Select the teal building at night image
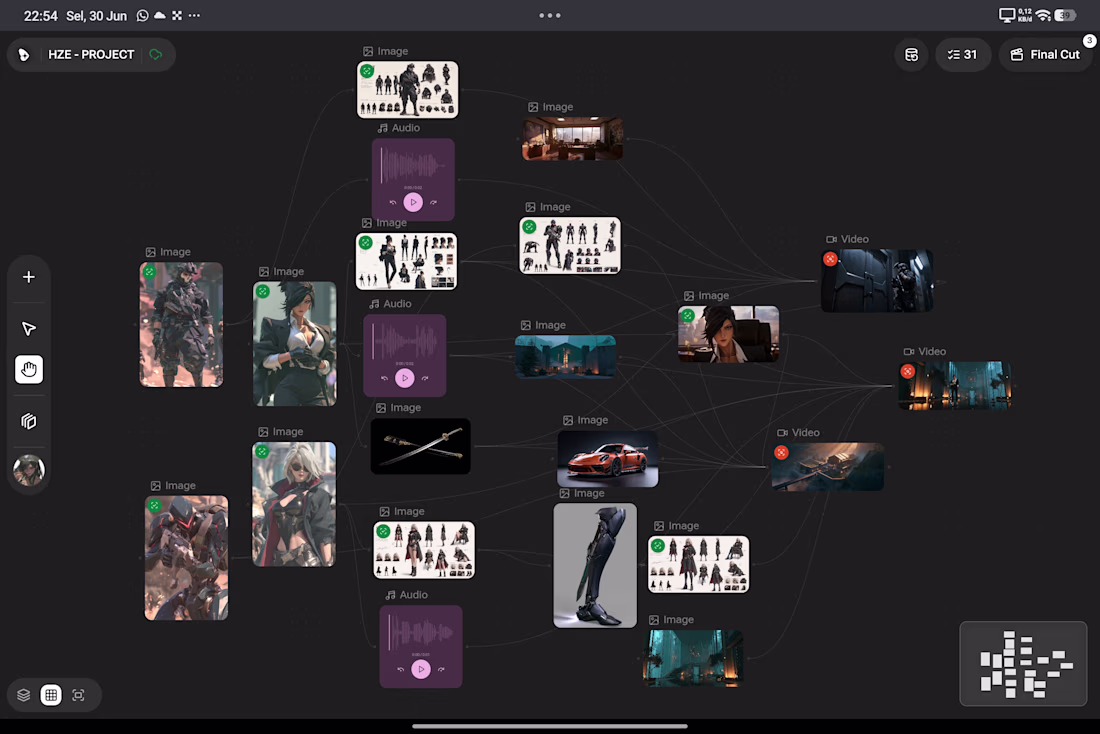Image resolution: width=1100 pixels, height=734 pixels. tap(565, 356)
